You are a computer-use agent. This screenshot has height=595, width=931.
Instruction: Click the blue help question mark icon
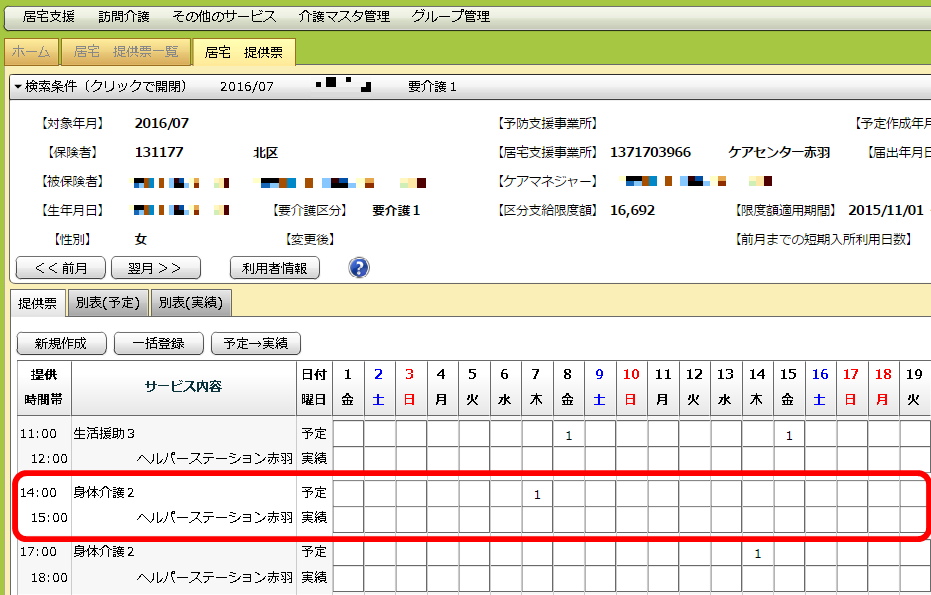click(x=359, y=268)
